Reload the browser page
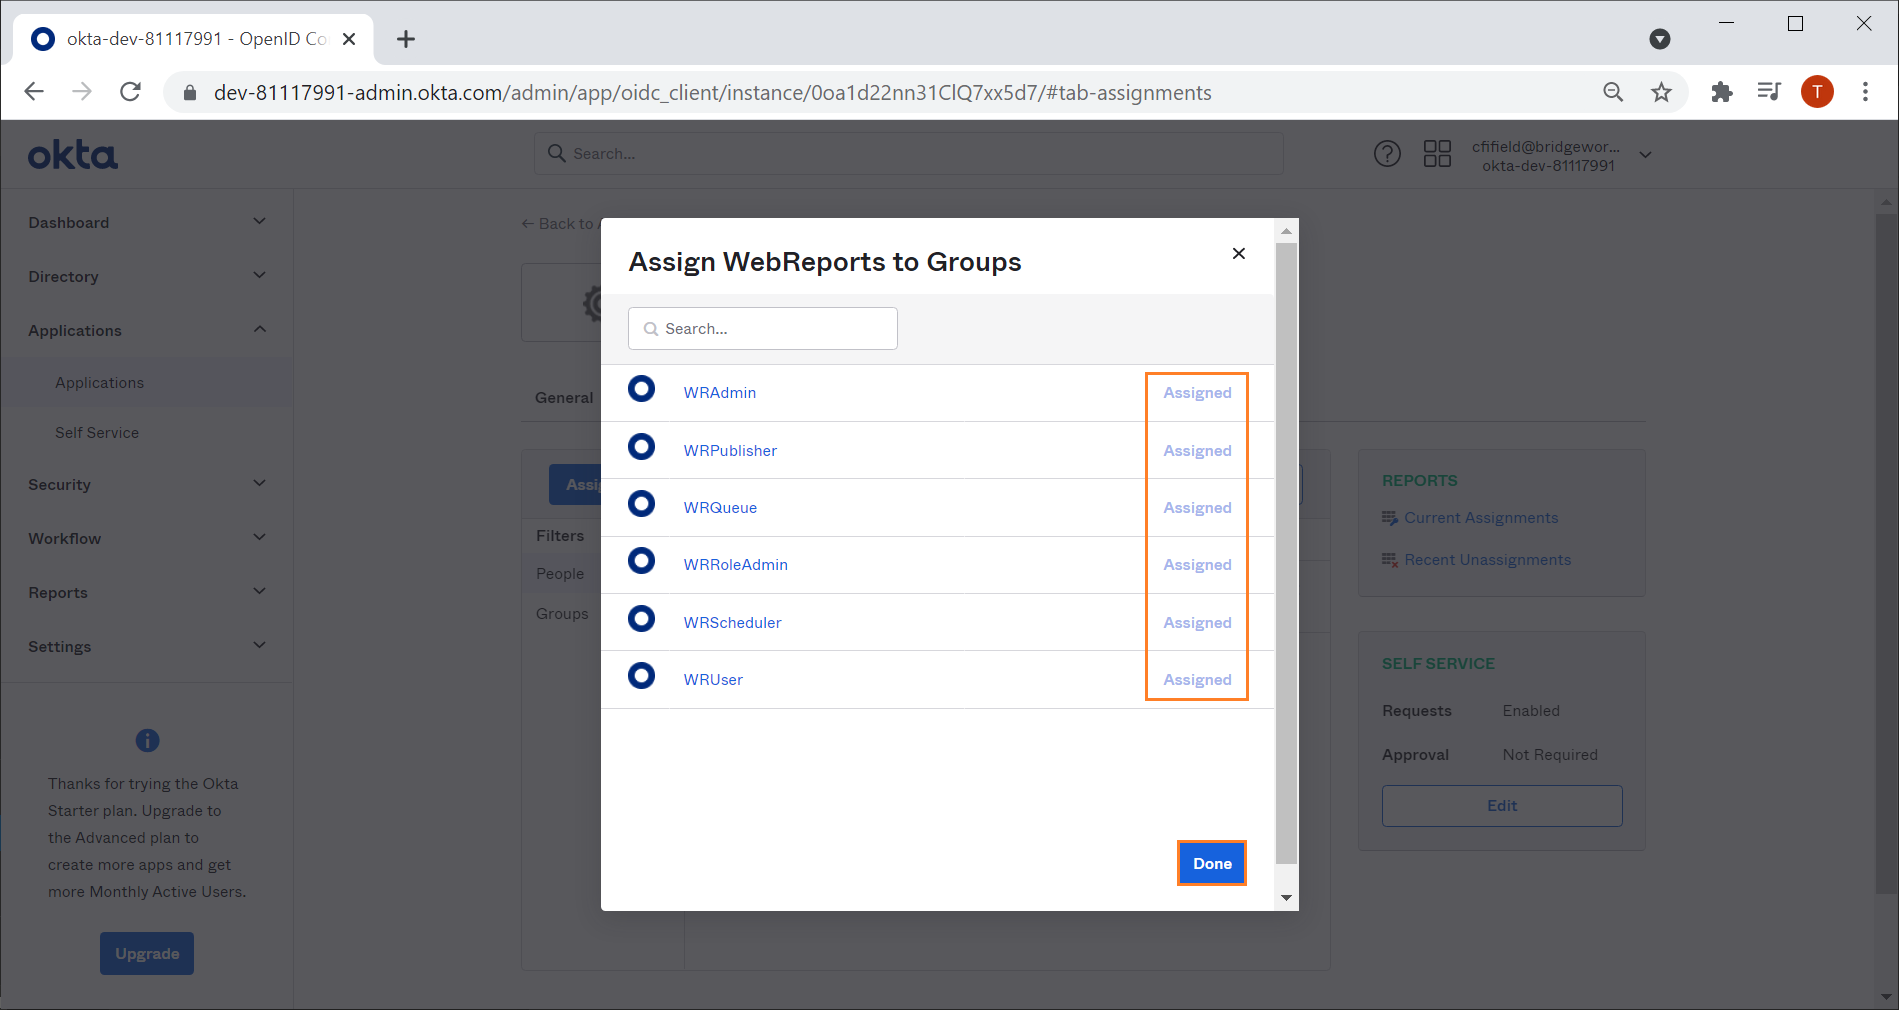This screenshot has height=1010, width=1899. click(x=130, y=92)
